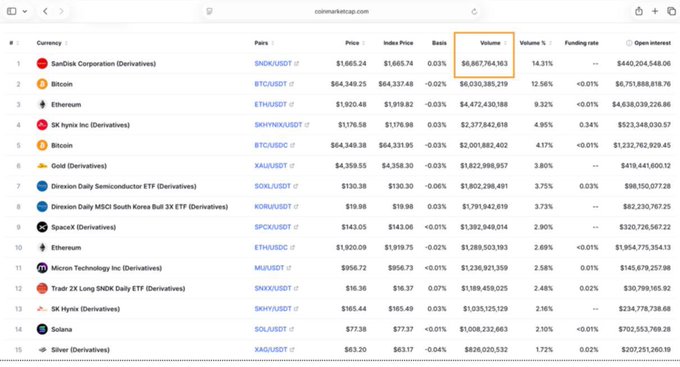Screen dimensions: 680x367
Task: Click the SK hynix Inc logo icon
Action: (42, 125)
